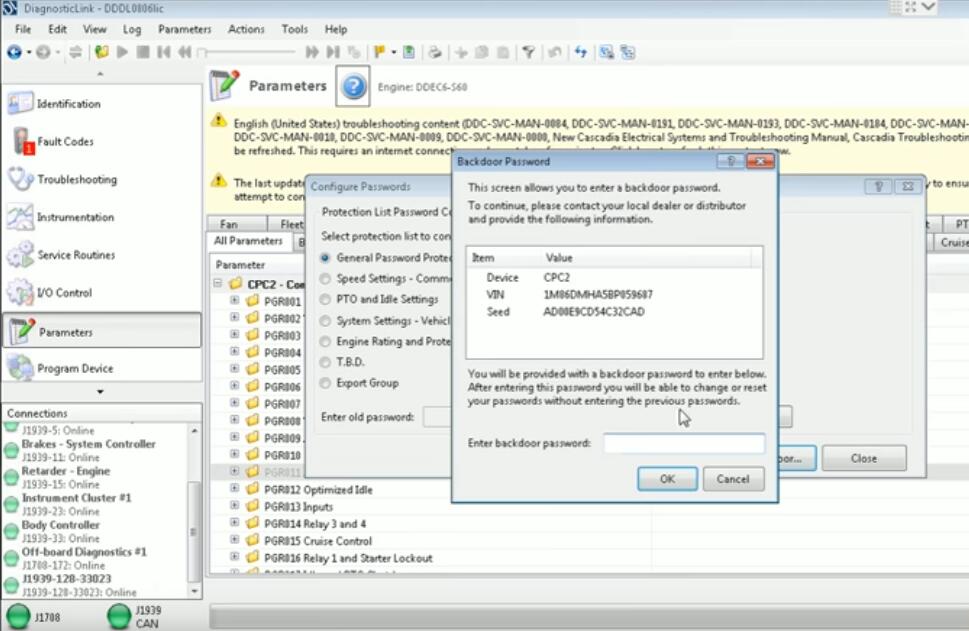This screenshot has height=631, width=969.
Task: Open the Tools menu
Action: click(294, 29)
